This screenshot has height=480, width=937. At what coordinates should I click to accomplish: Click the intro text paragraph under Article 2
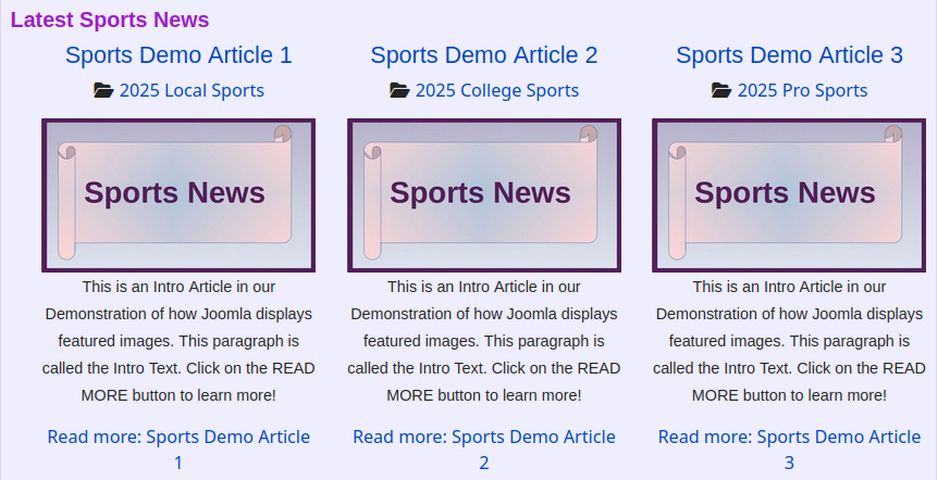tap(484, 341)
